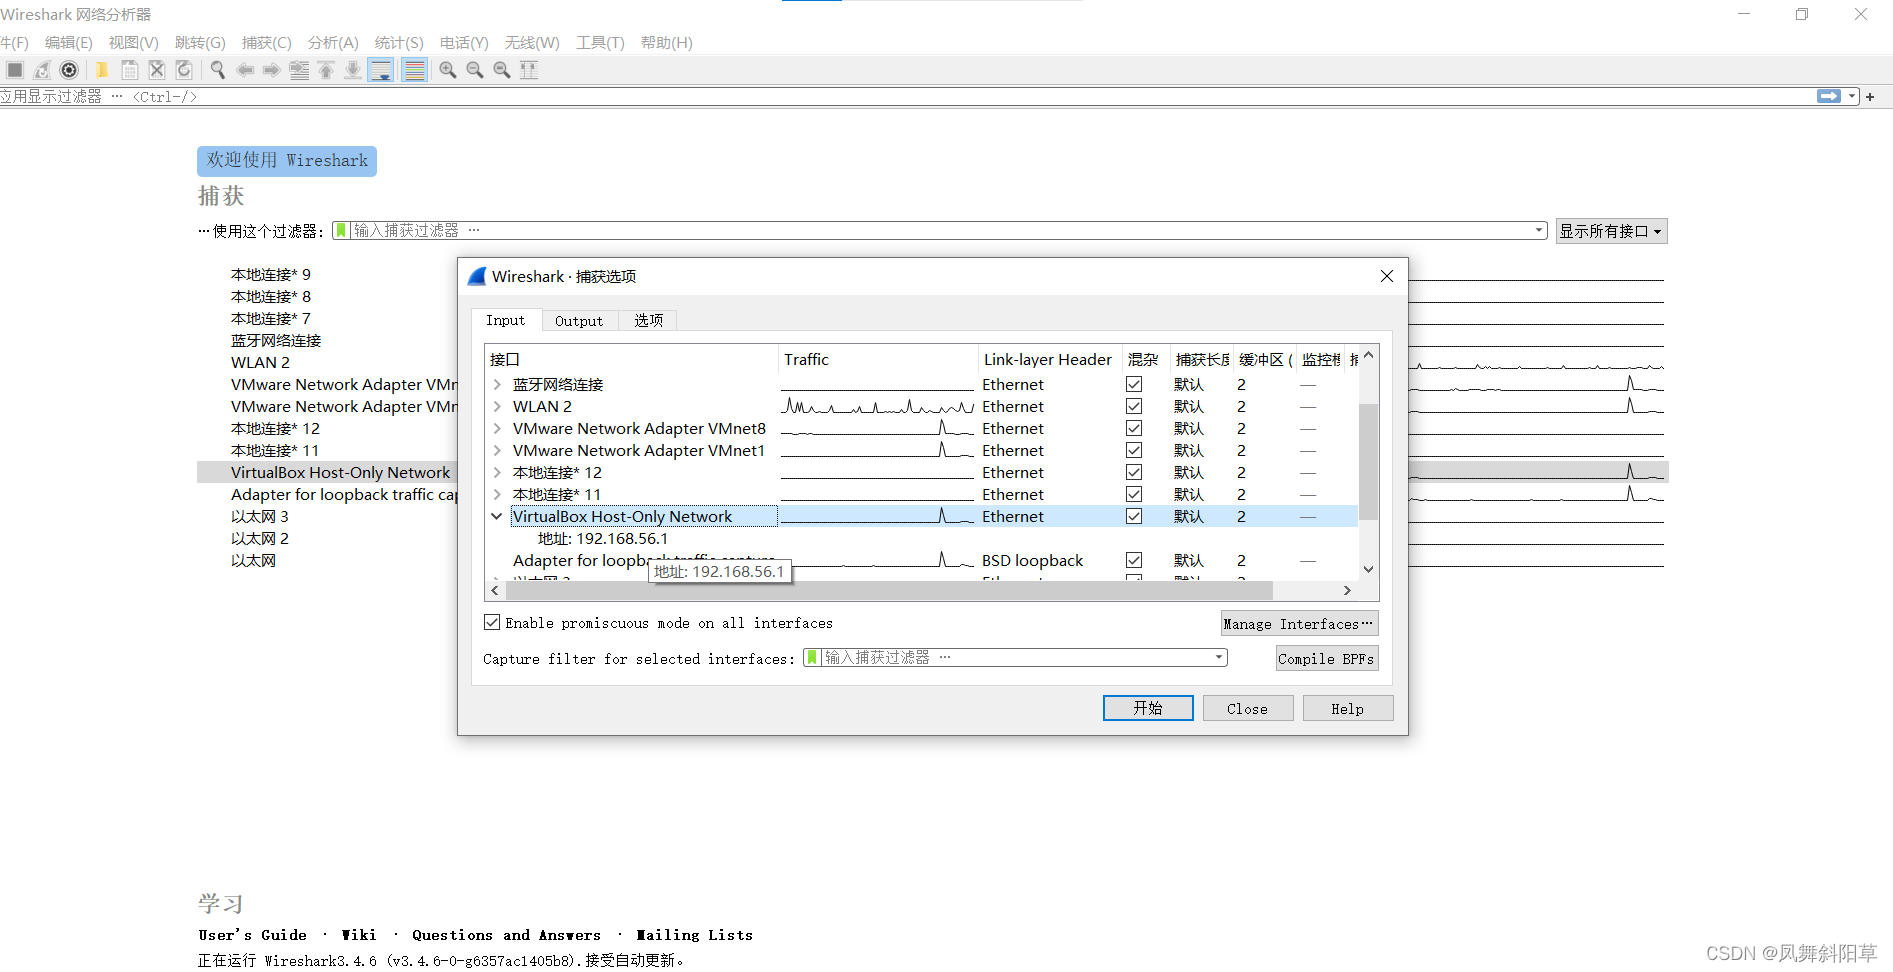Click the open capture file folder icon
Image resolution: width=1893 pixels, height=972 pixels.
(101, 70)
